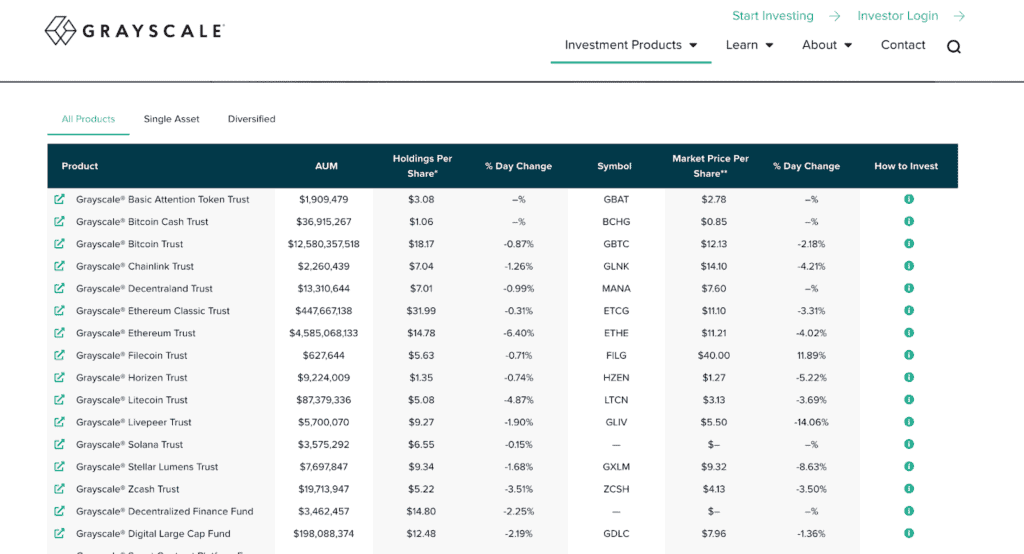
Task: Click How to Invest info icon for GBAT row
Action: (908, 199)
